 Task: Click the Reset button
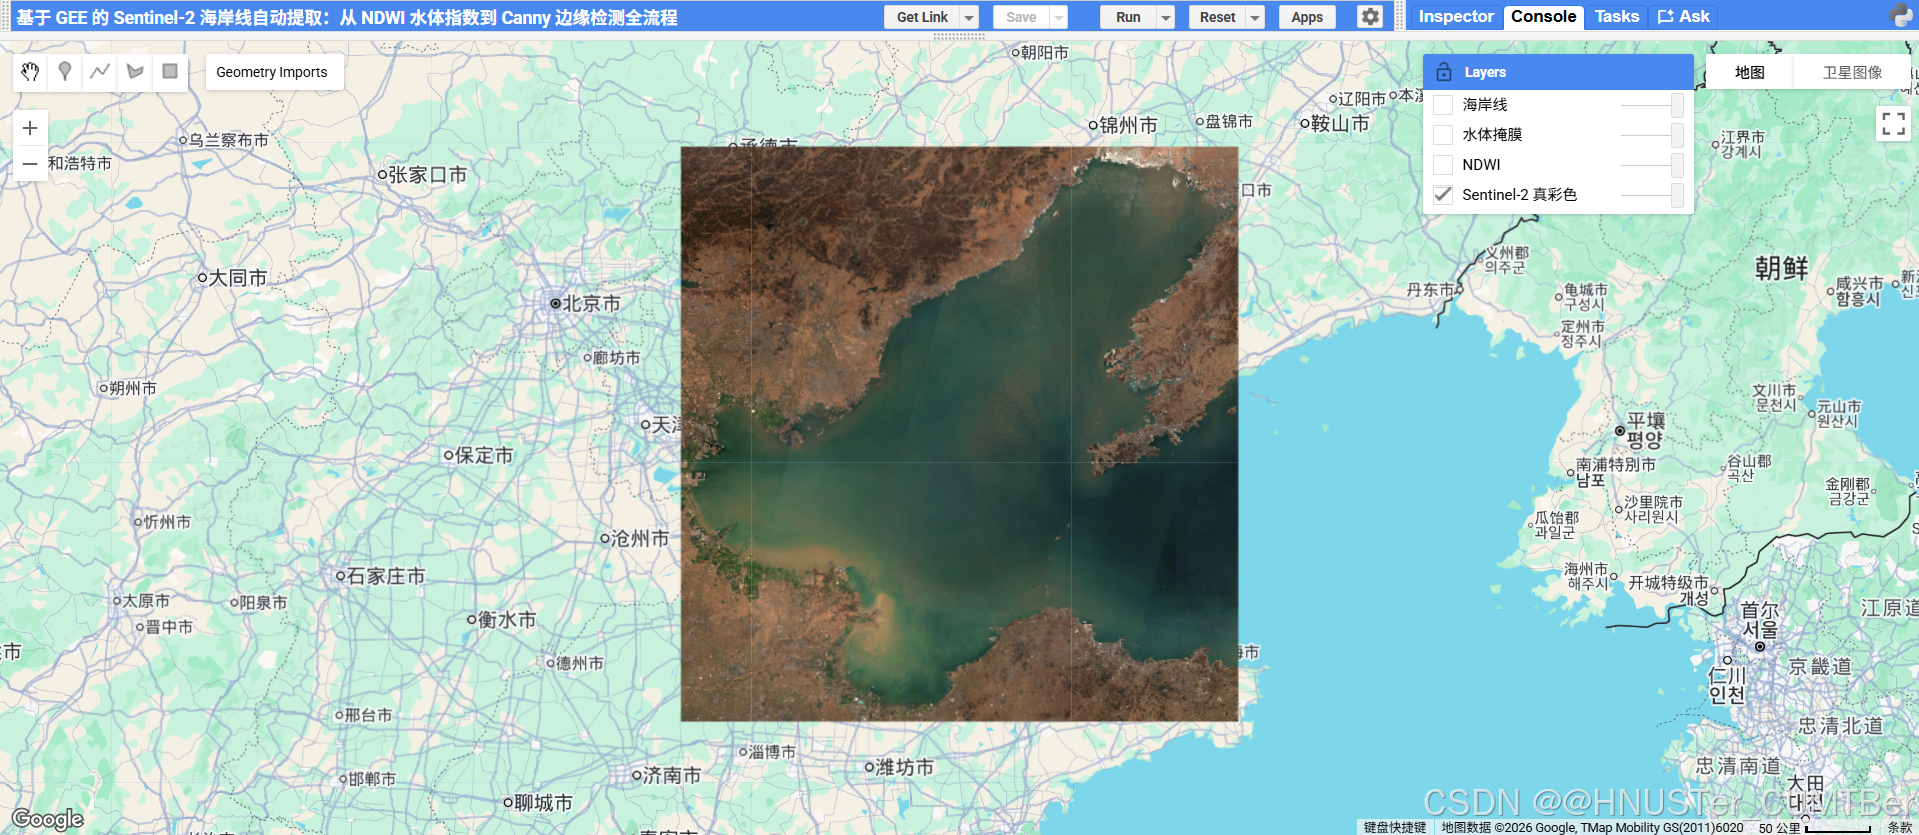1217,17
